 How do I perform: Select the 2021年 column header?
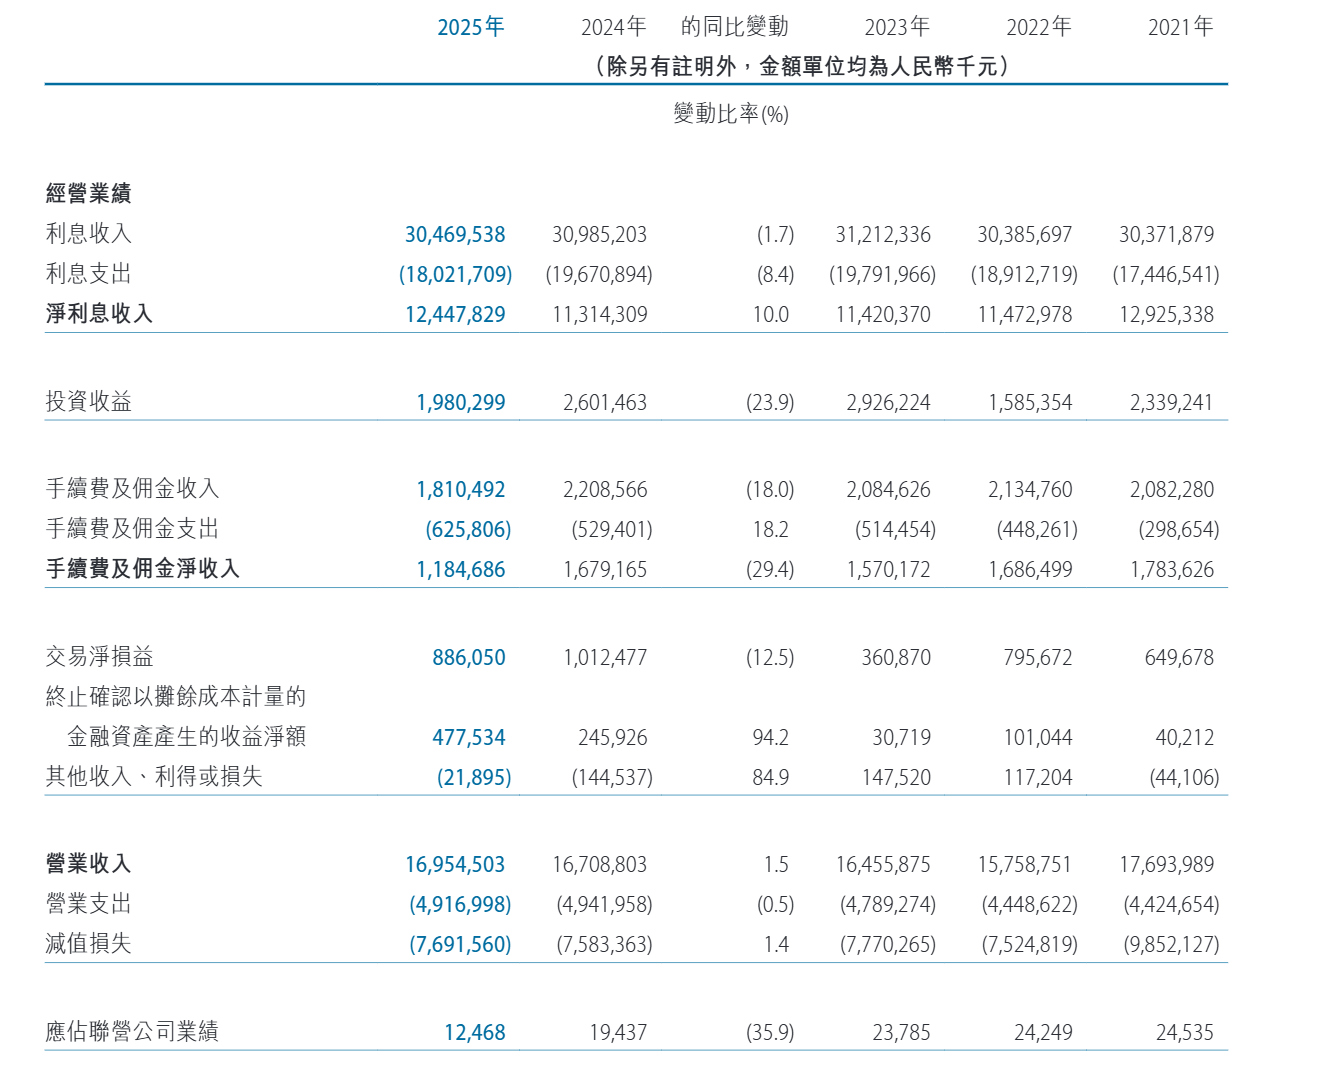point(1180,27)
